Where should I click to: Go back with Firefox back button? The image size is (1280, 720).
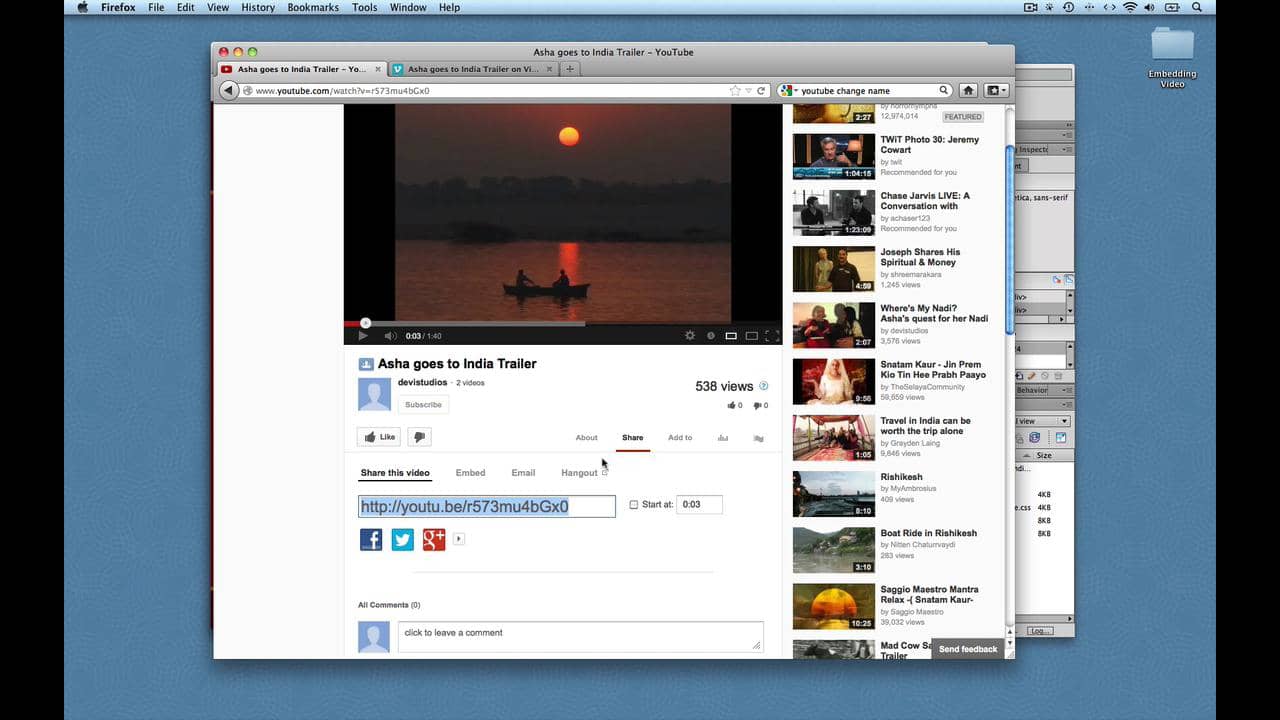coord(229,90)
